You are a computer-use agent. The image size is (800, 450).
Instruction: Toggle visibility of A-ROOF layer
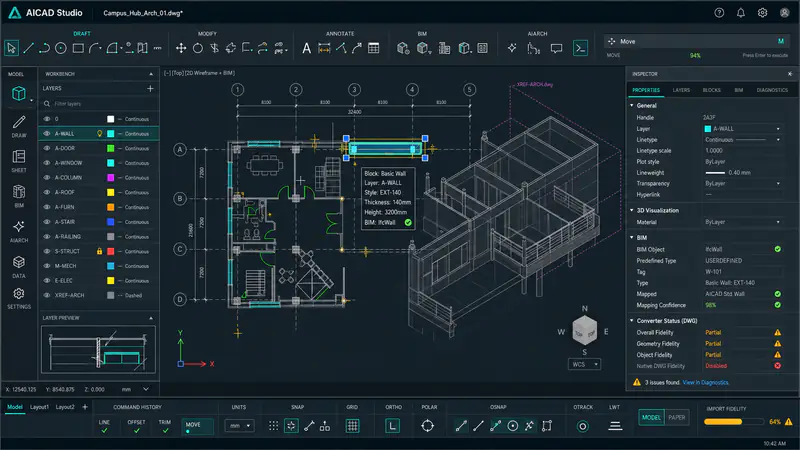click(47, 192)
